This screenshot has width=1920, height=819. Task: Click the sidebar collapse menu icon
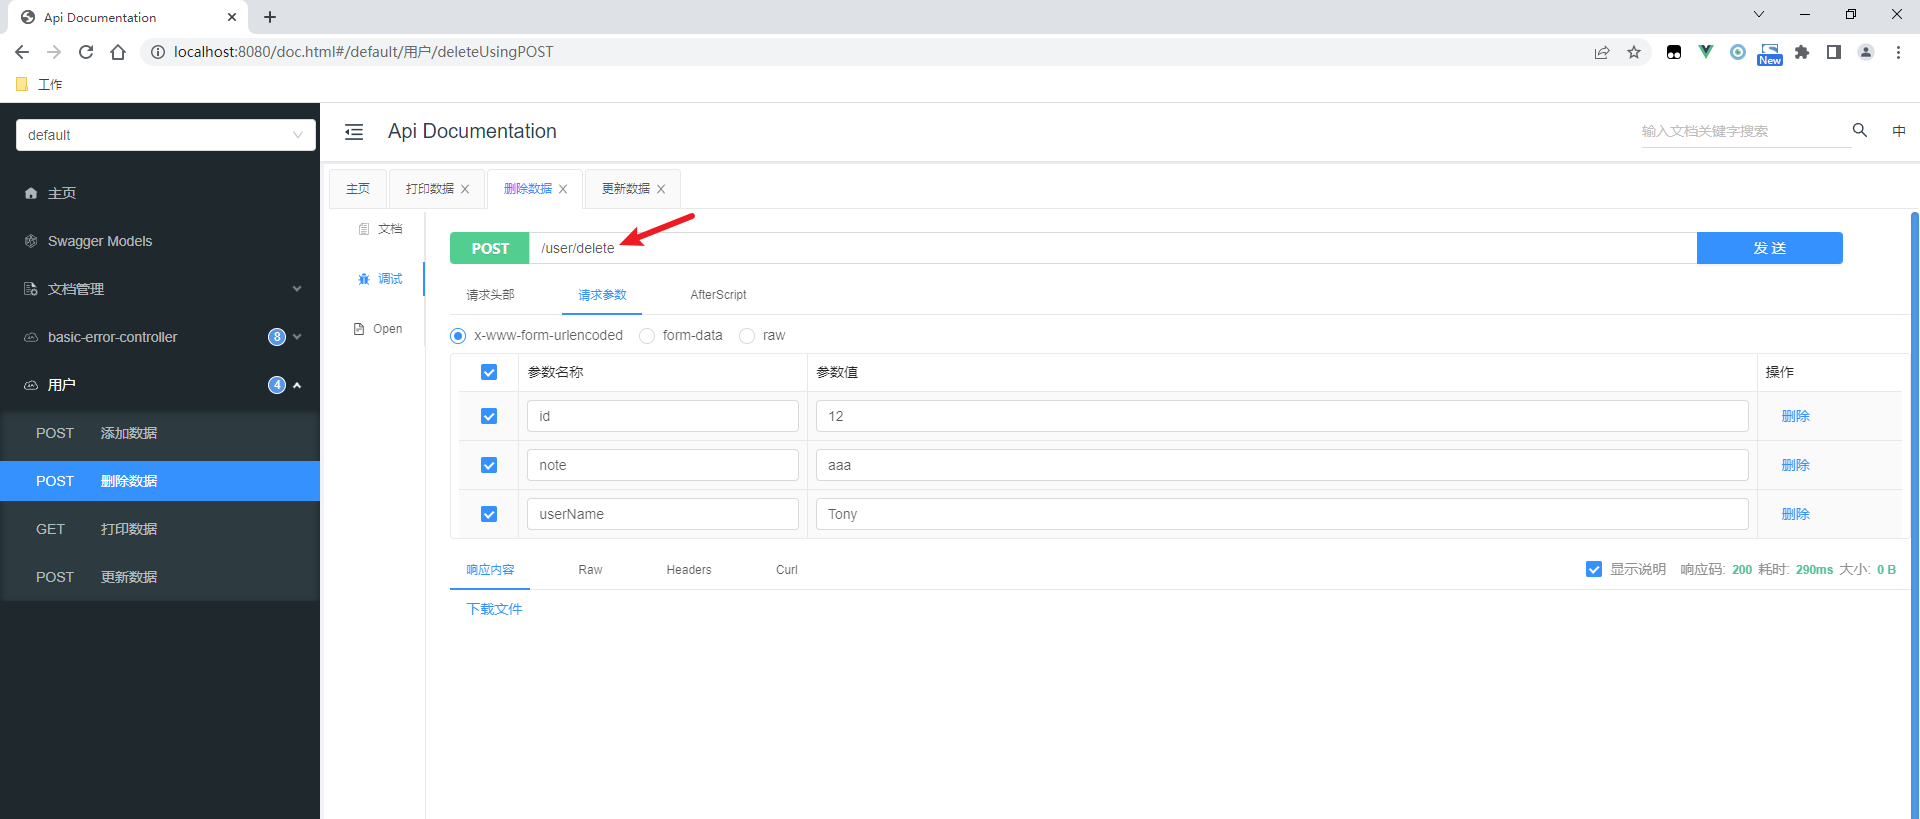coord(354,132)
